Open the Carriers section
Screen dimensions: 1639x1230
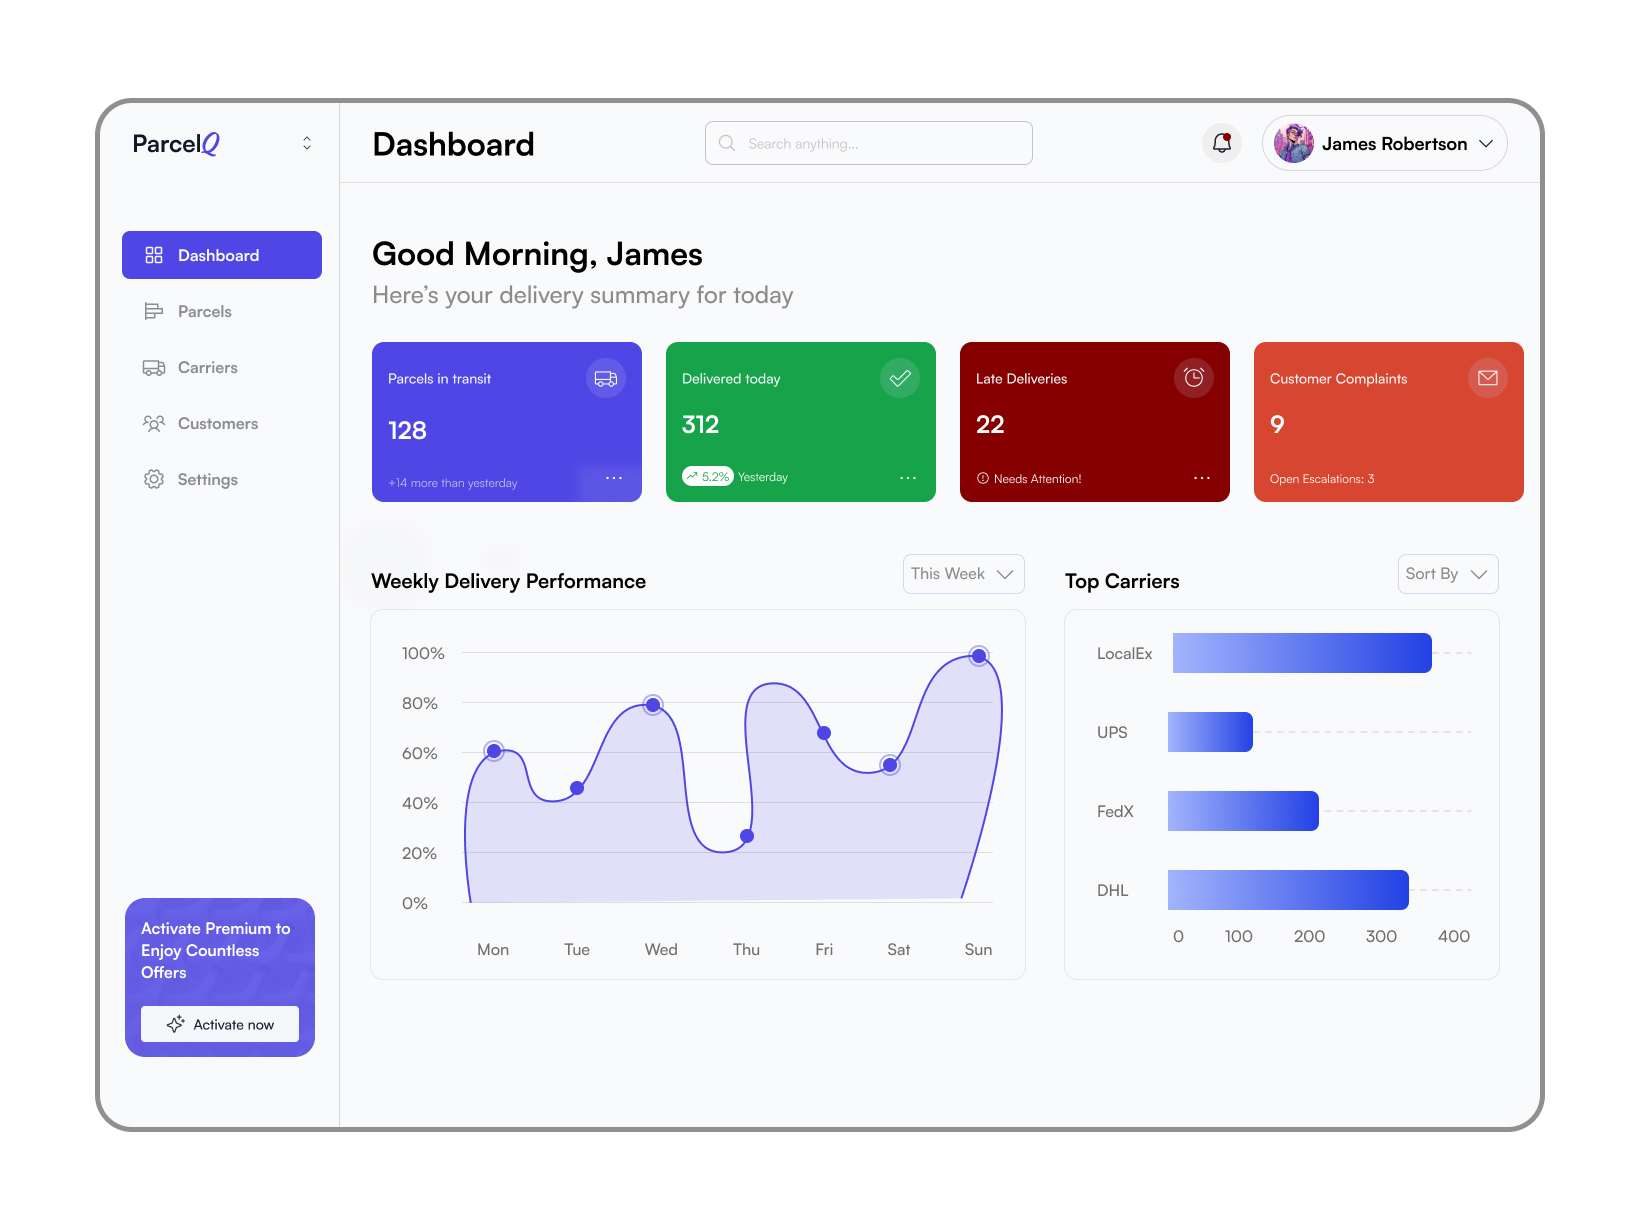207,367
